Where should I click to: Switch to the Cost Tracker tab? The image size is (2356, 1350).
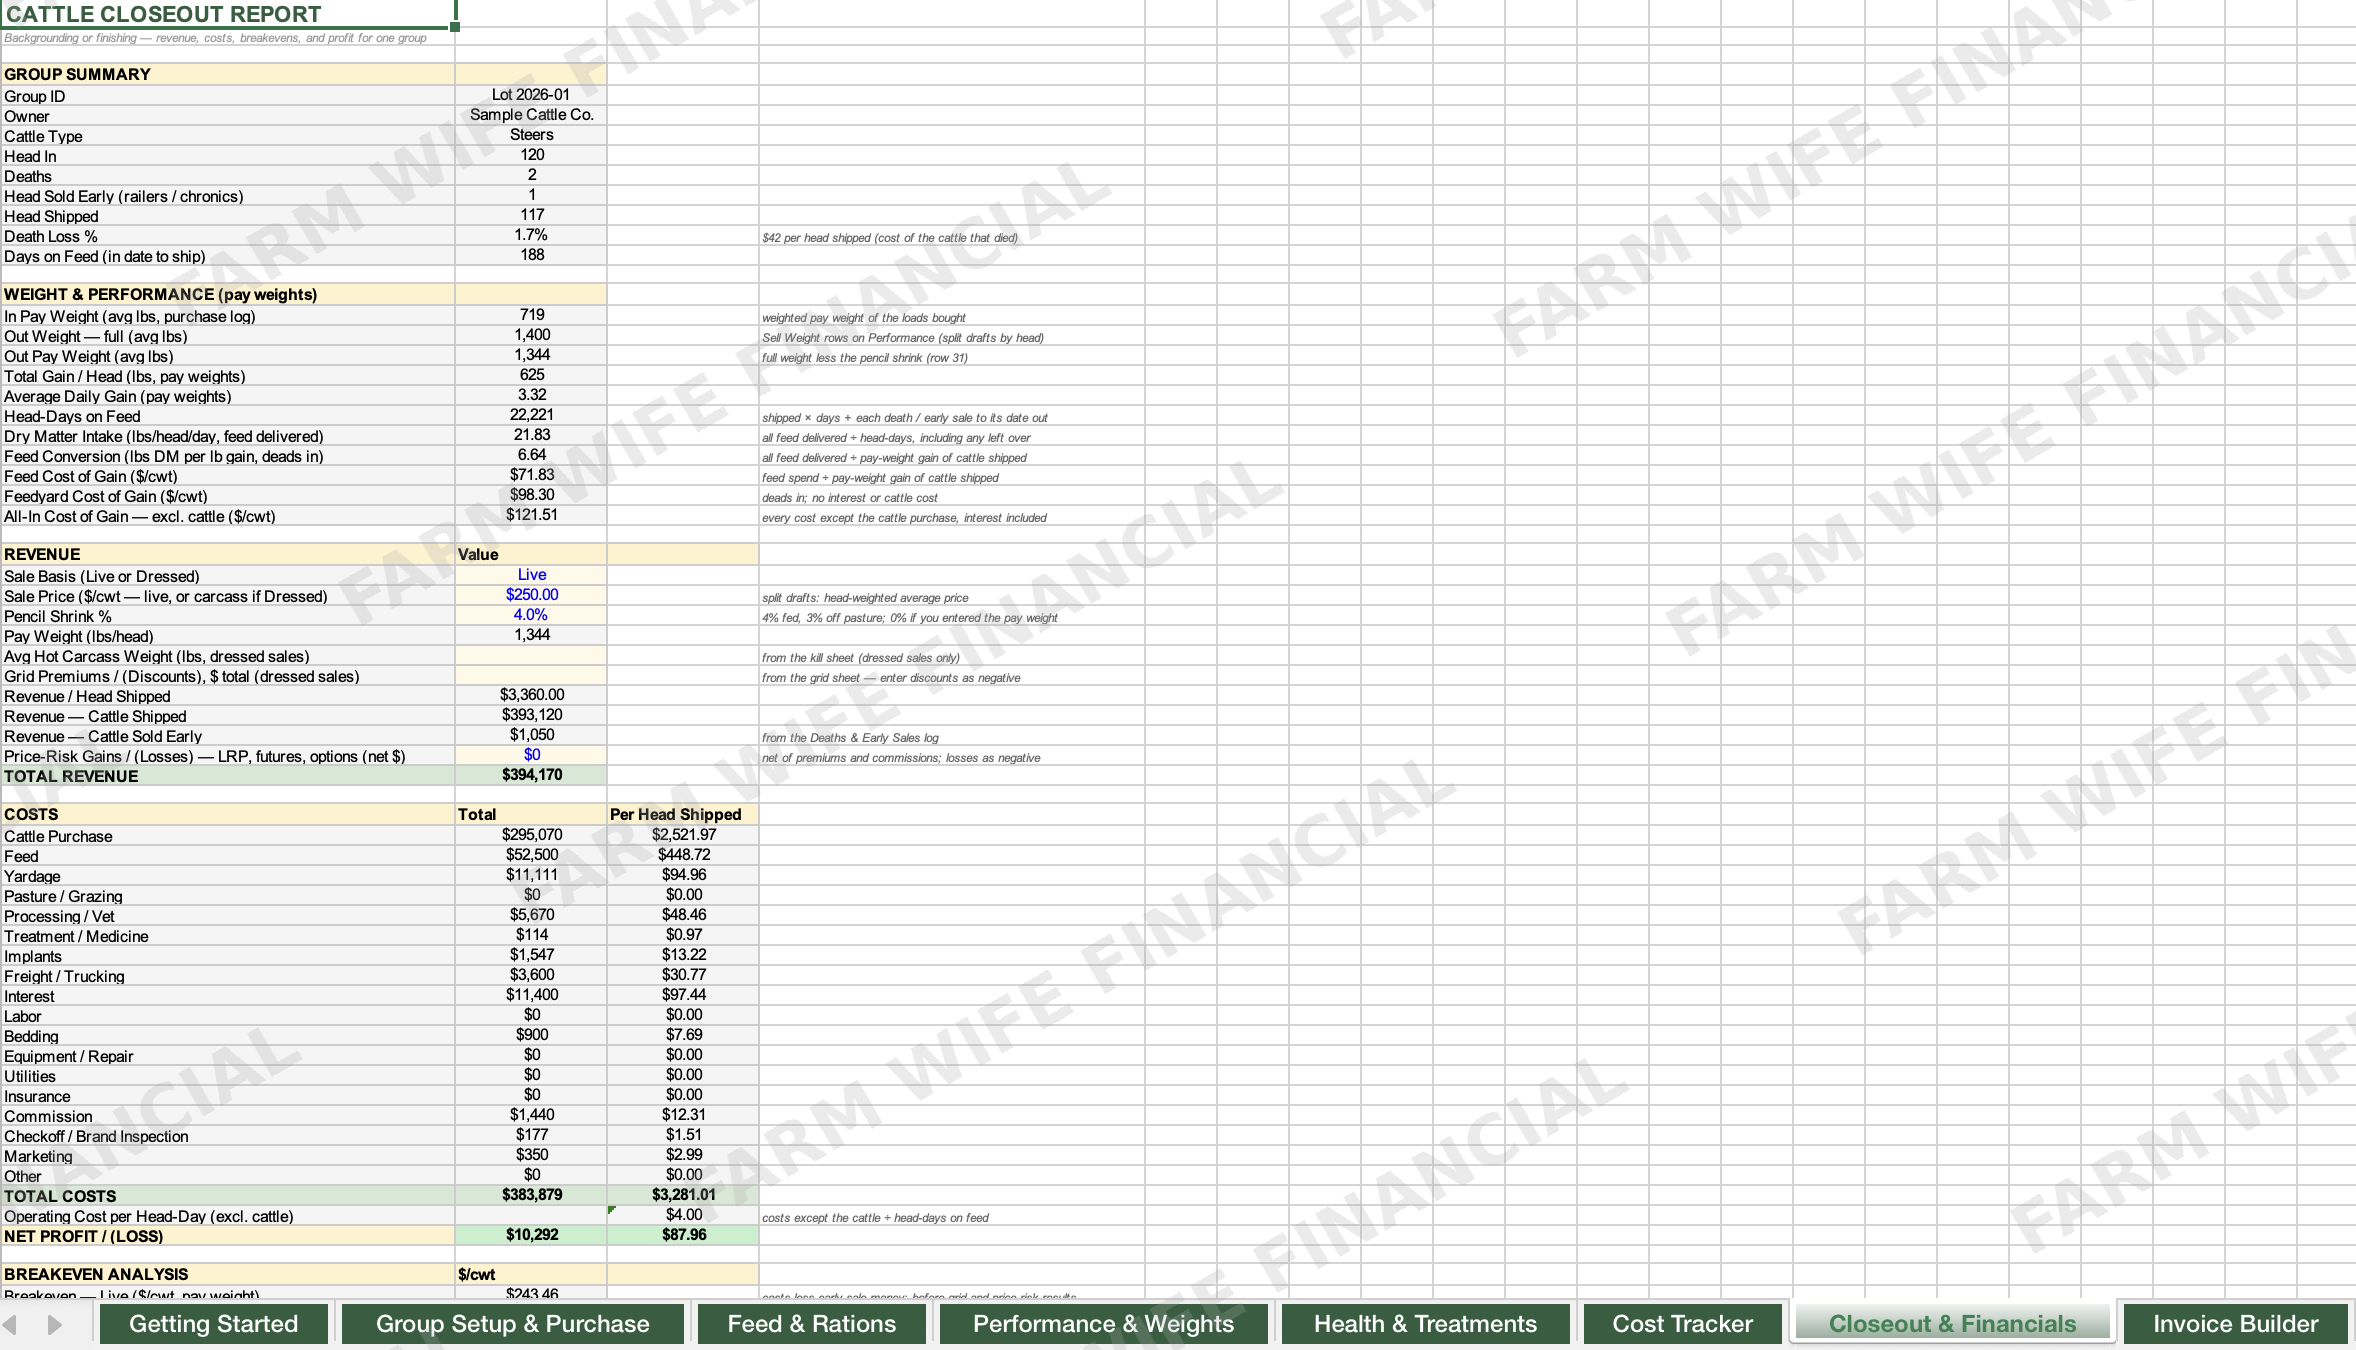pos(1682,1323)
